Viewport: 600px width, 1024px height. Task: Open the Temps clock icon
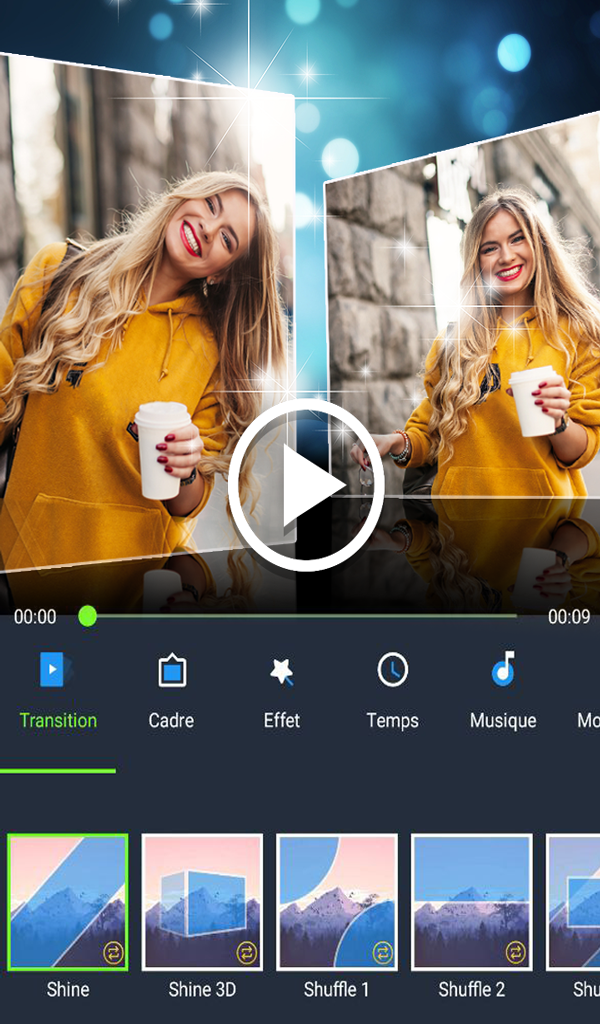click(392, 669)
